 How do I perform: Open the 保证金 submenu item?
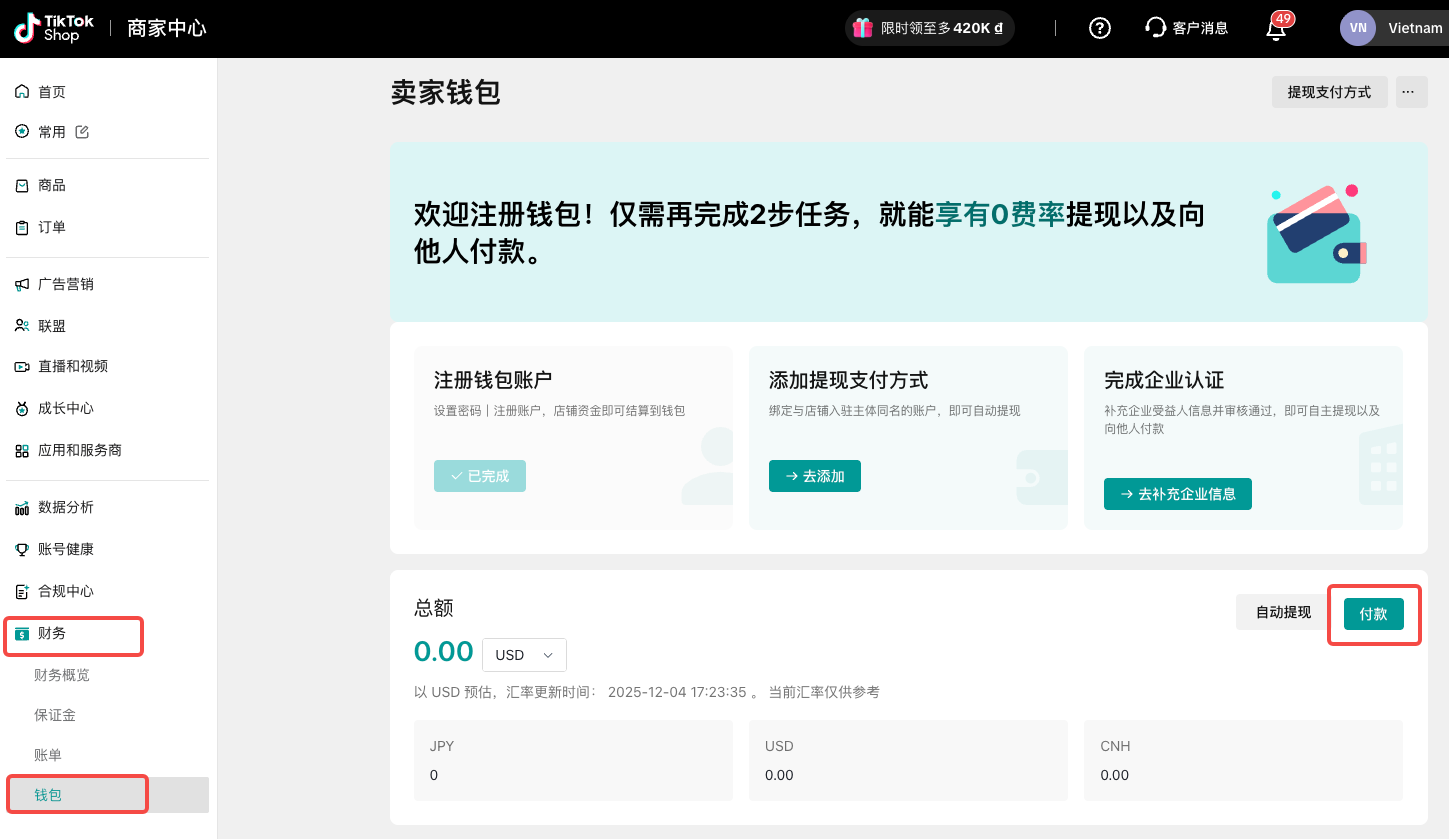[x=55, y=715]
